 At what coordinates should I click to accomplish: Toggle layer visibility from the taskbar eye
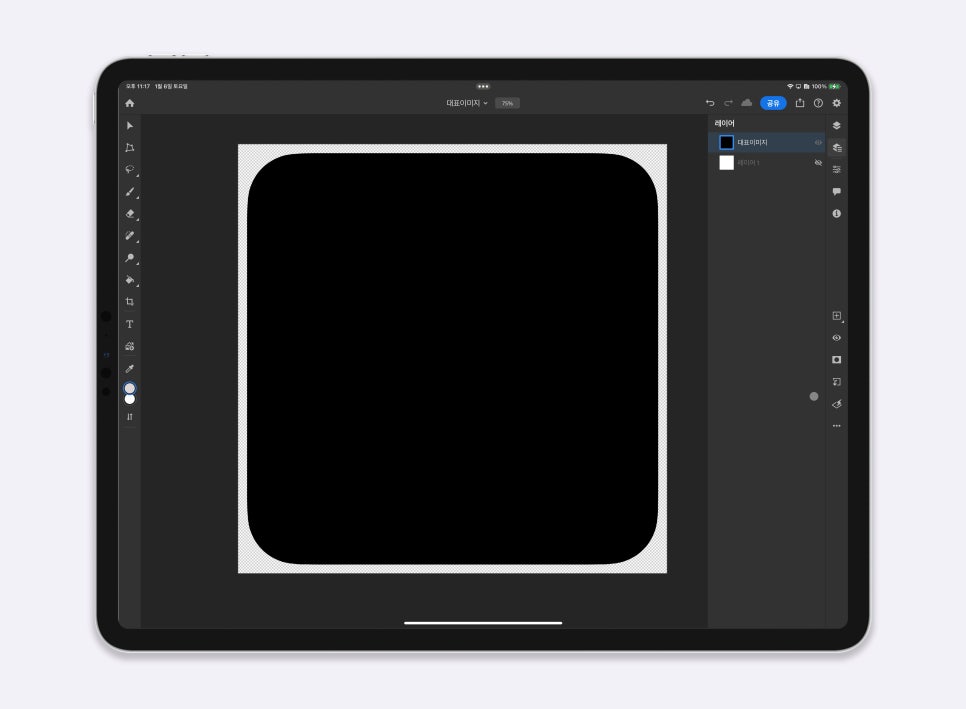(837, 338)
